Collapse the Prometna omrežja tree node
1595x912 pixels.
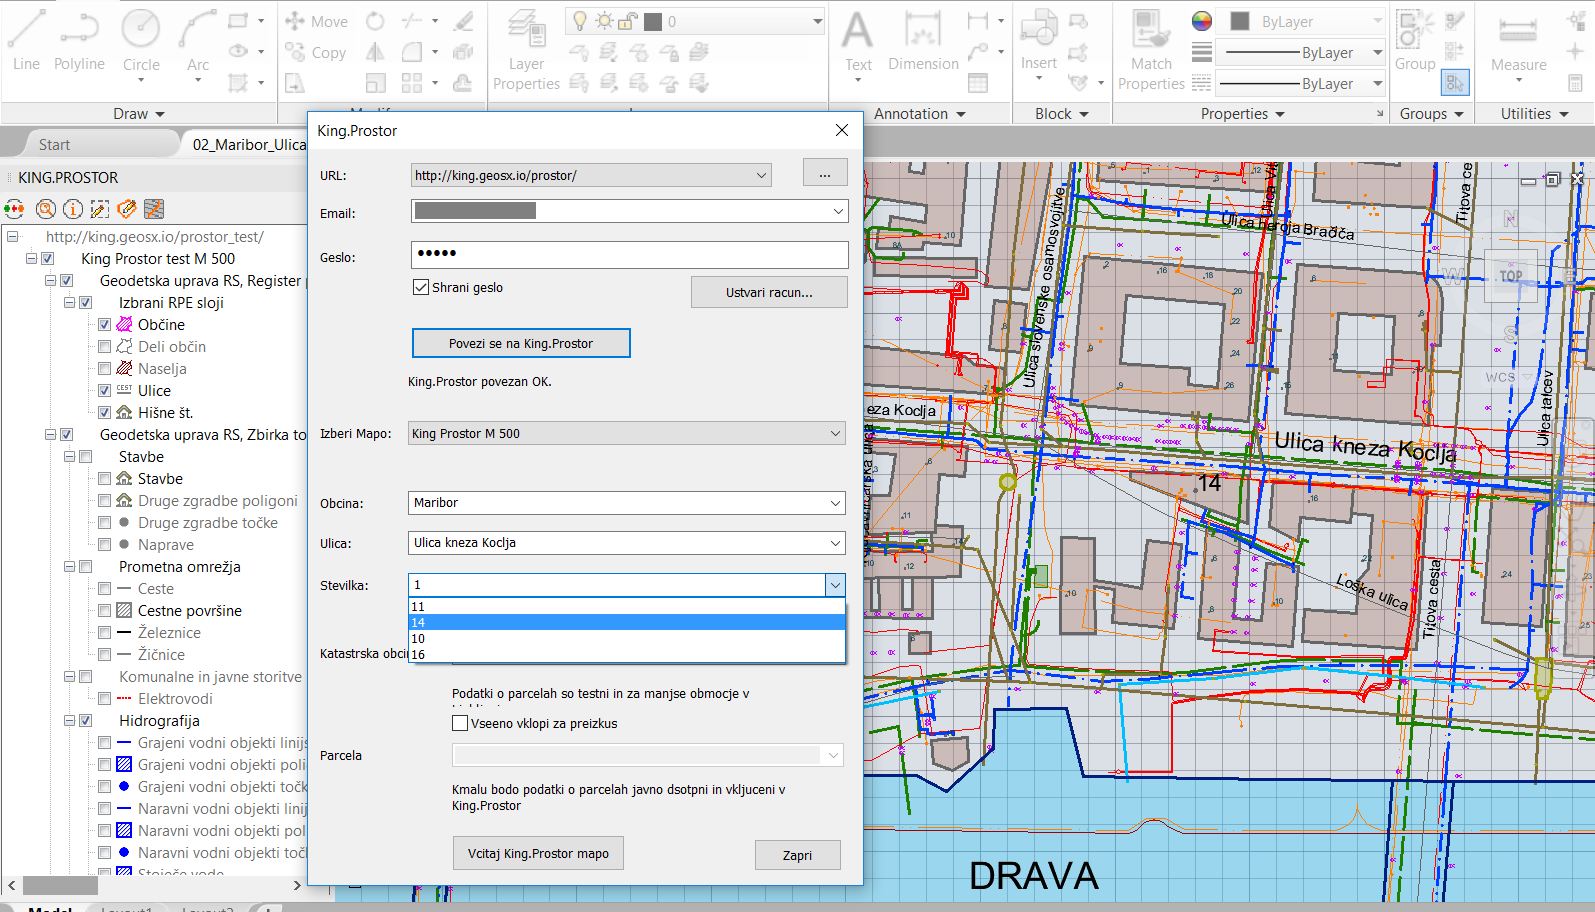tap(70, 566)
